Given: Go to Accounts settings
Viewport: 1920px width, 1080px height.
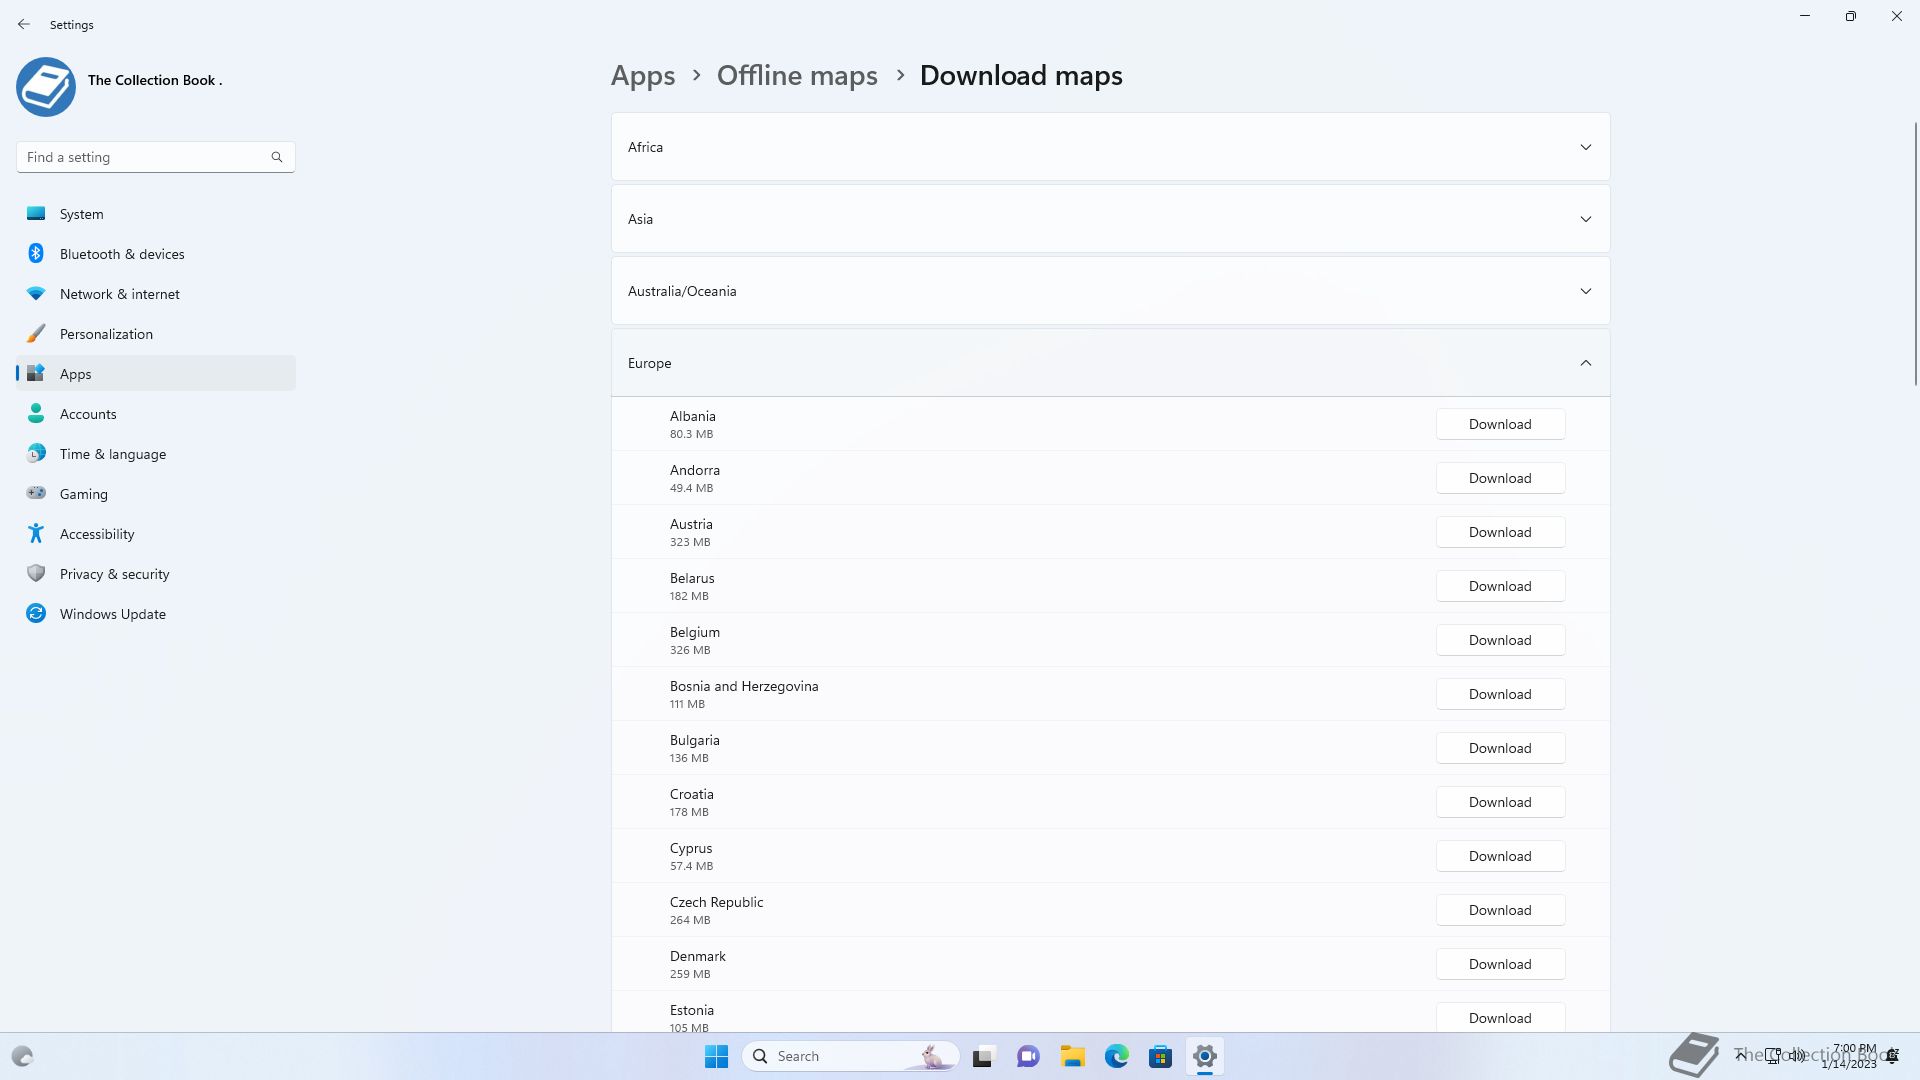Looking at the screenshot, I should 88,414.
